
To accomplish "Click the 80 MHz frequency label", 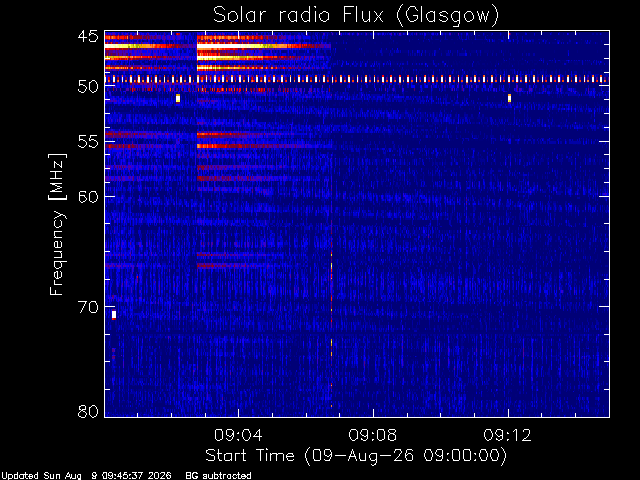I will [88, 411].
